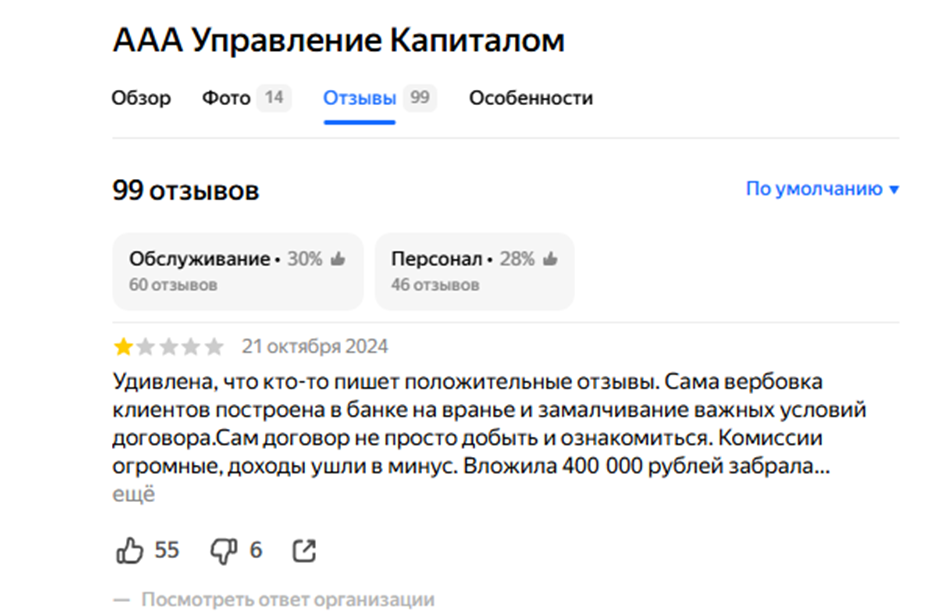This screenshot has width=949, height=611.
Task: Activate the 99 отзывов counter heading
Action: [186, 190]
